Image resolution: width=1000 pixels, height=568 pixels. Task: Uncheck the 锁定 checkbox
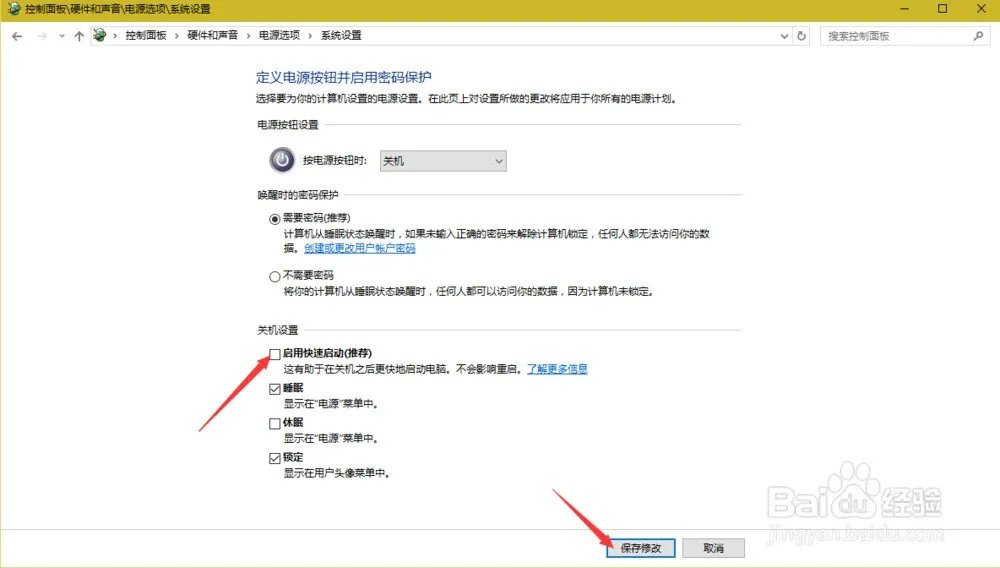click(275, 458)
